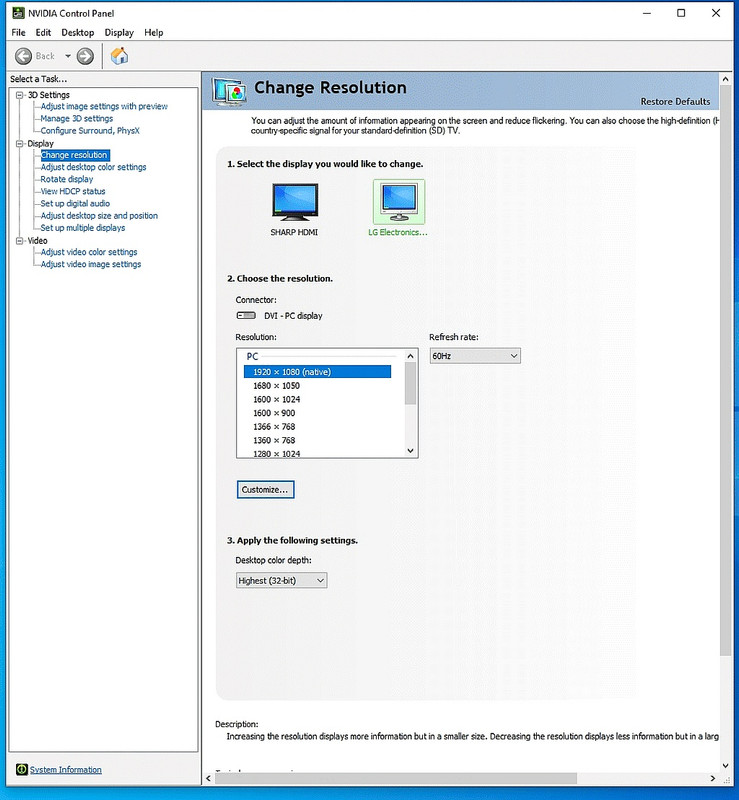Open Adjust desktop color settings
739x800 pixels.
[93, 167]
